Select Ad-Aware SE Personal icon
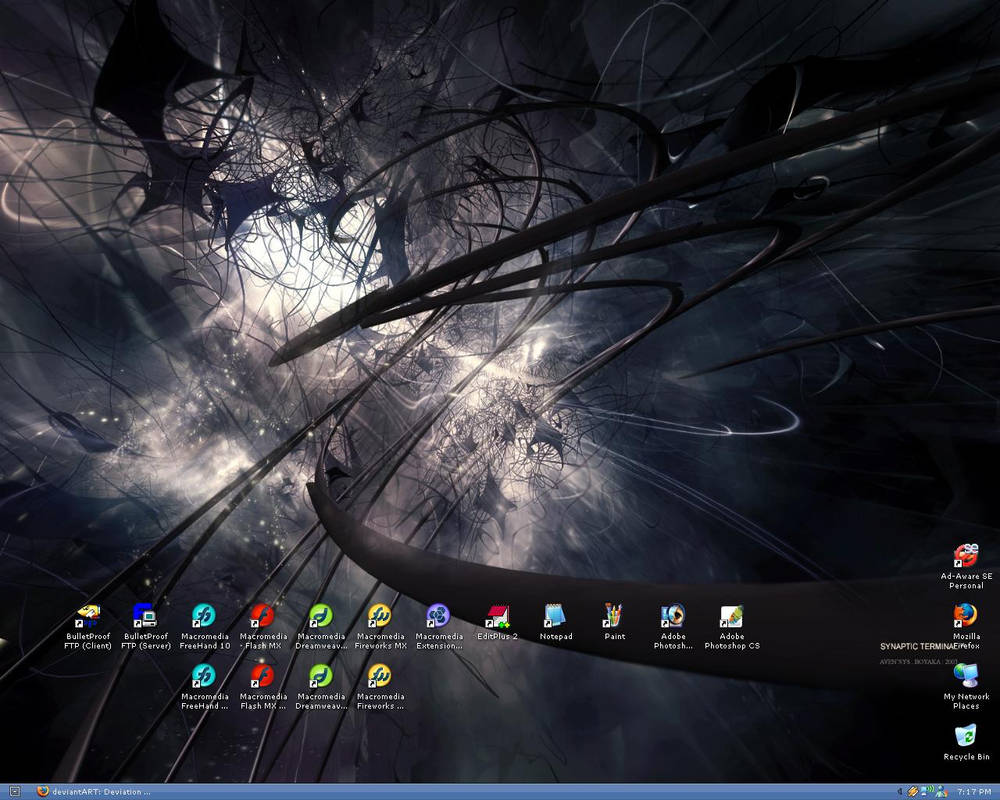 tap(966, 567)
